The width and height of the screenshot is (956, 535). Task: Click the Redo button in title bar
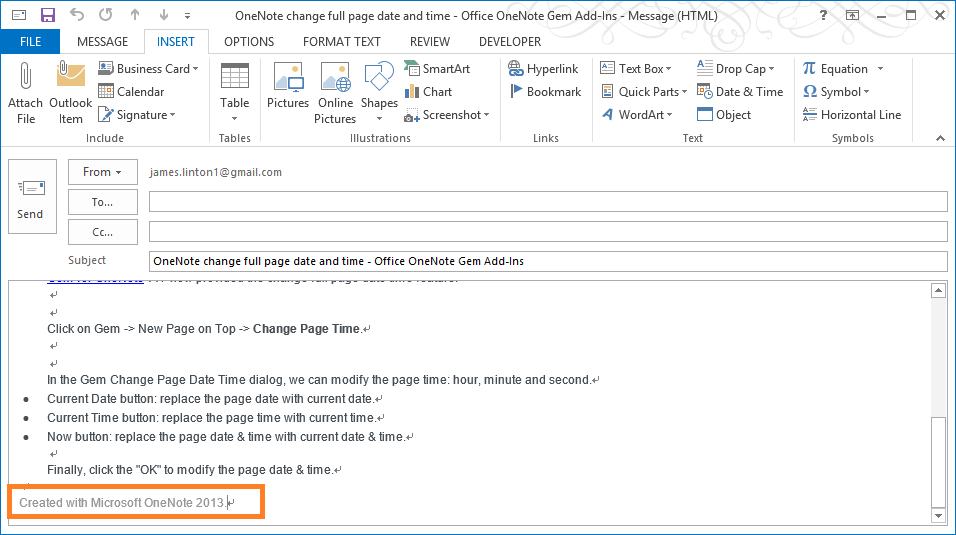pos(105,15)
